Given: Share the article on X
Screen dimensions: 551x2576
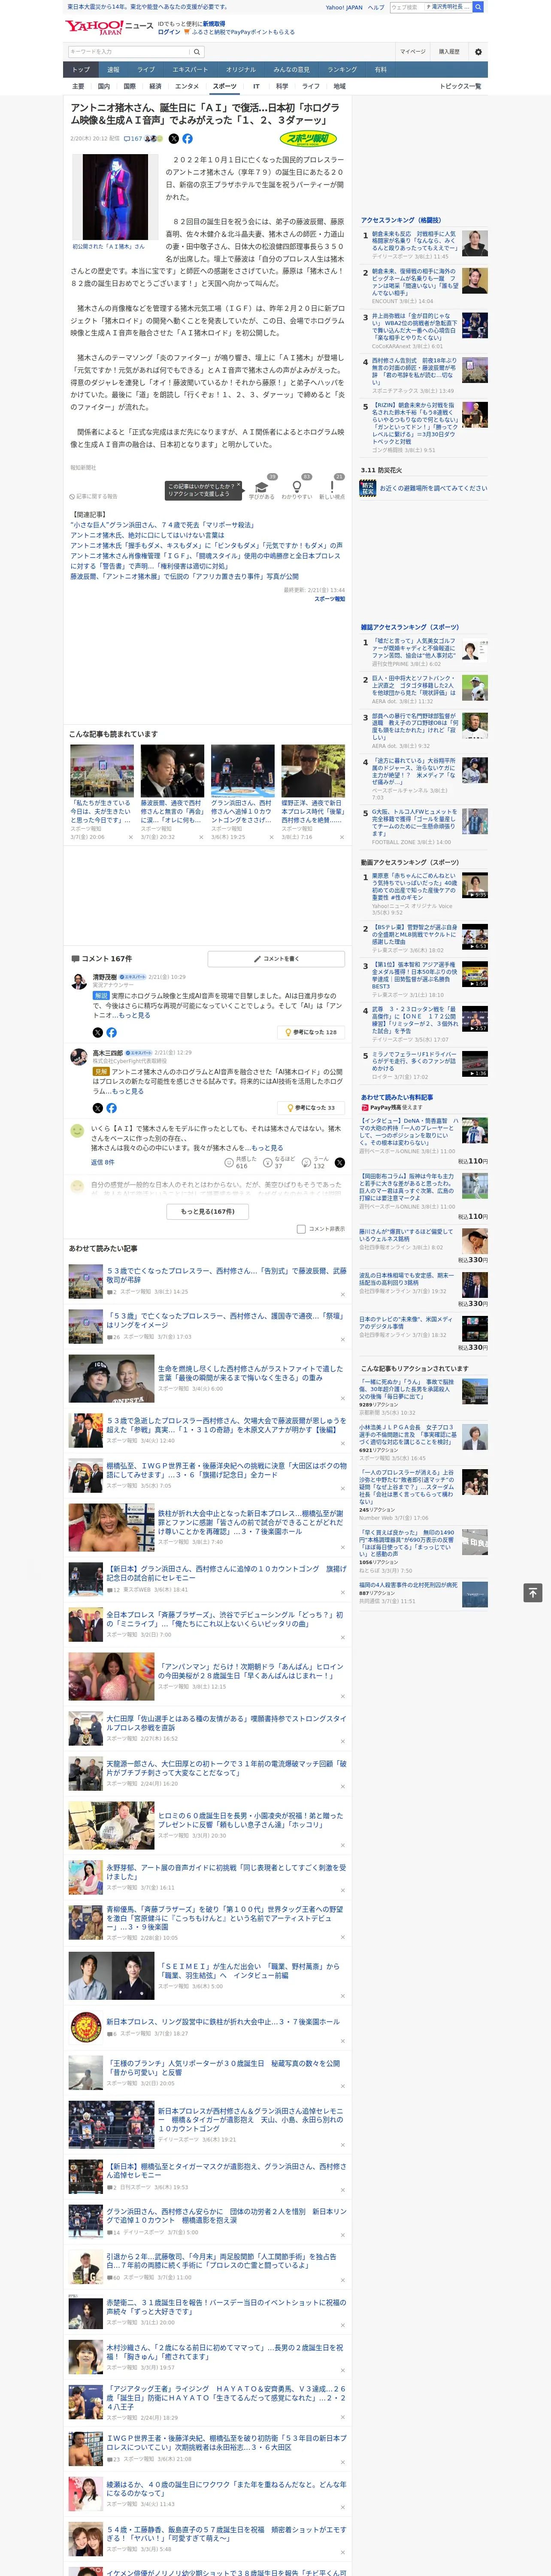Looking at the screenshot, I should [174, 139].
